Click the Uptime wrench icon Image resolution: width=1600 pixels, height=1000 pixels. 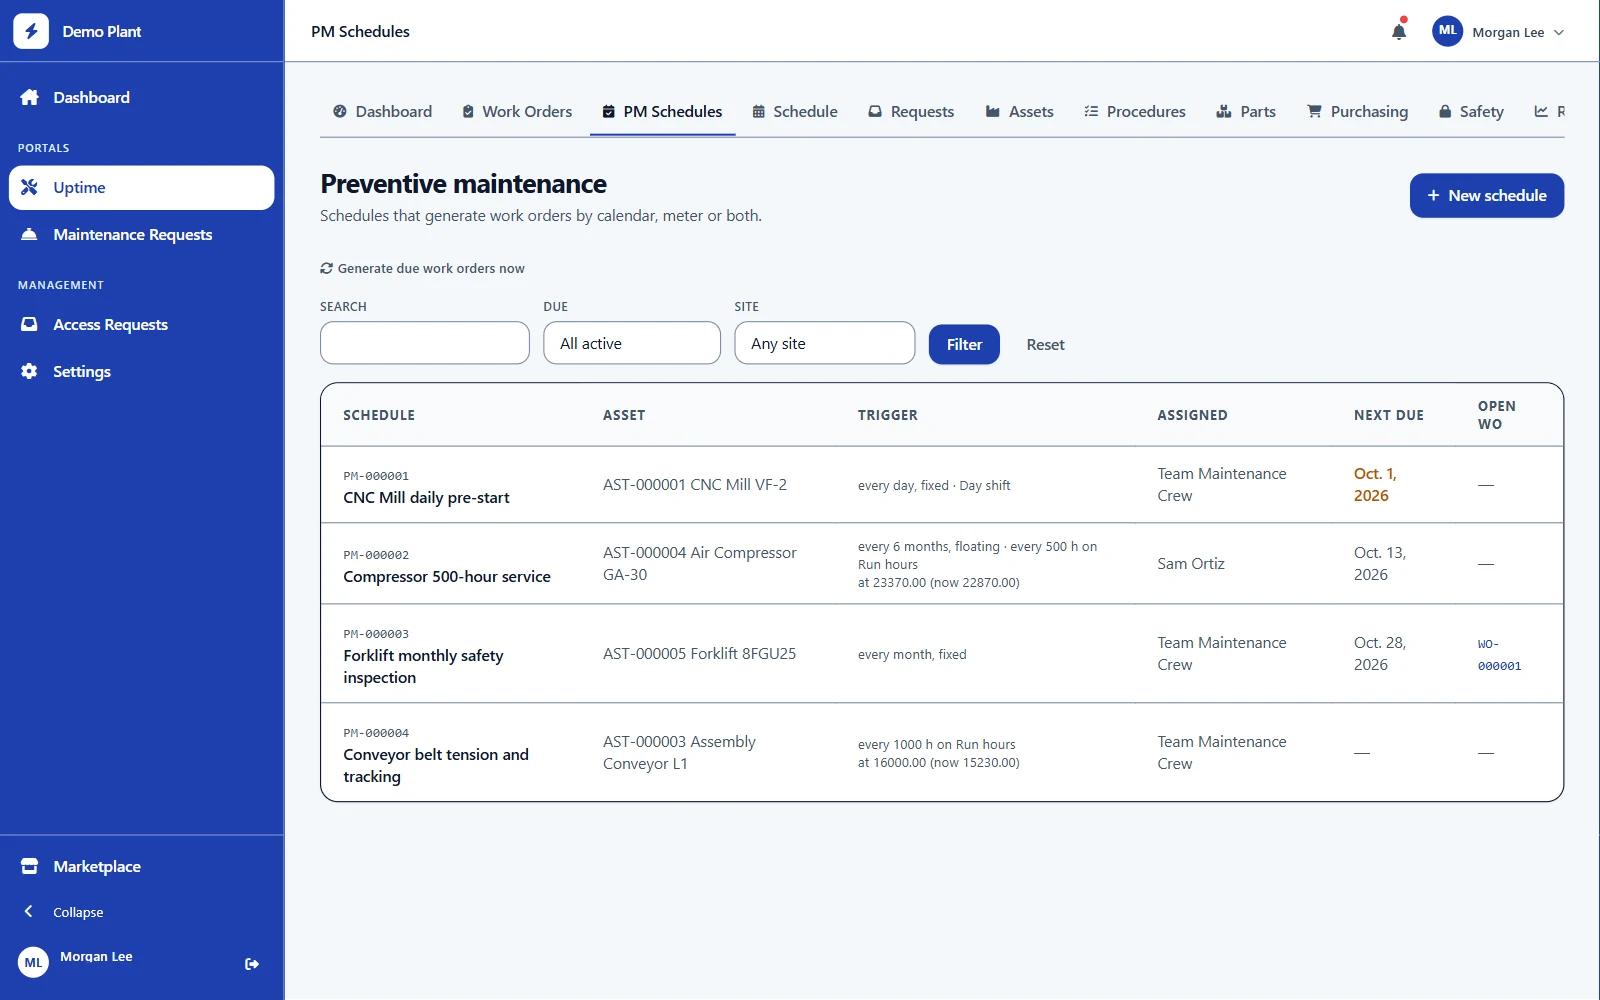30,187
